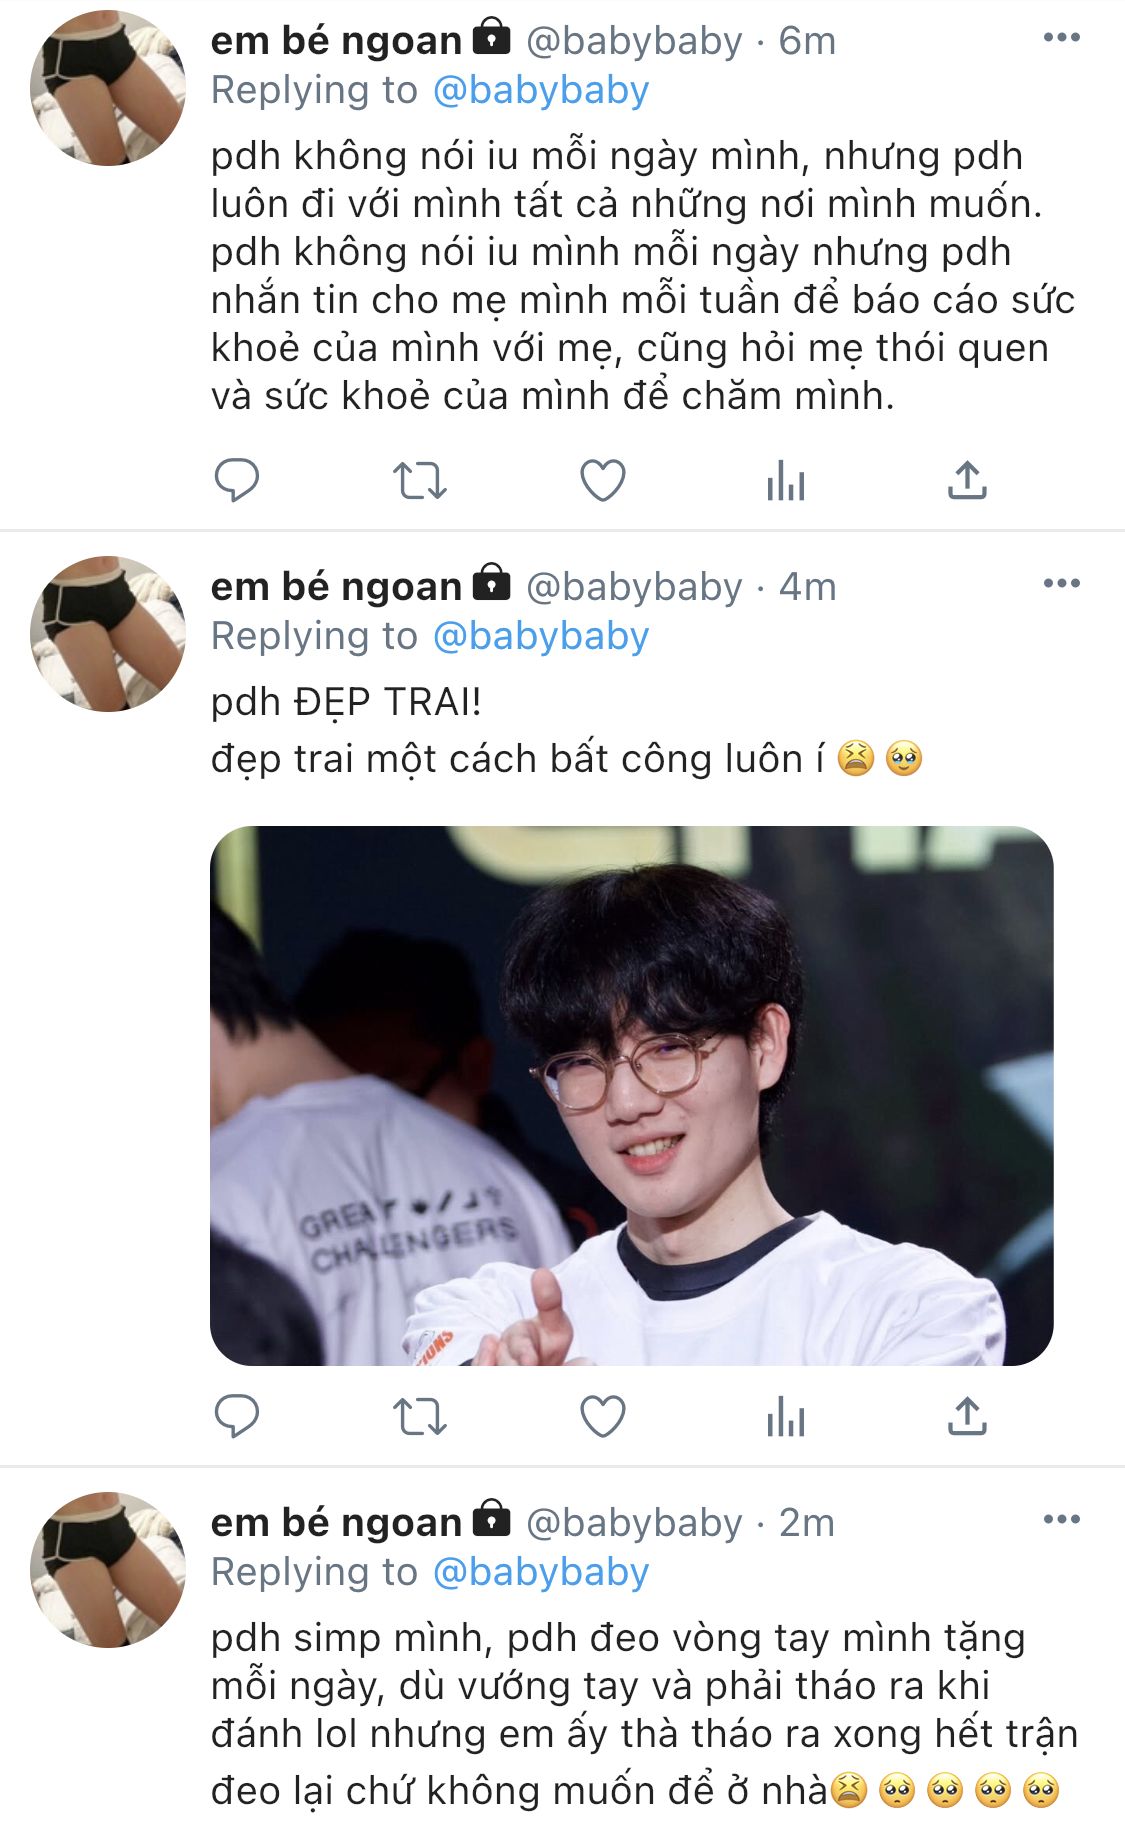
Task: Open @babybaby link in the 4m tweet
Action: coord(541,637)
